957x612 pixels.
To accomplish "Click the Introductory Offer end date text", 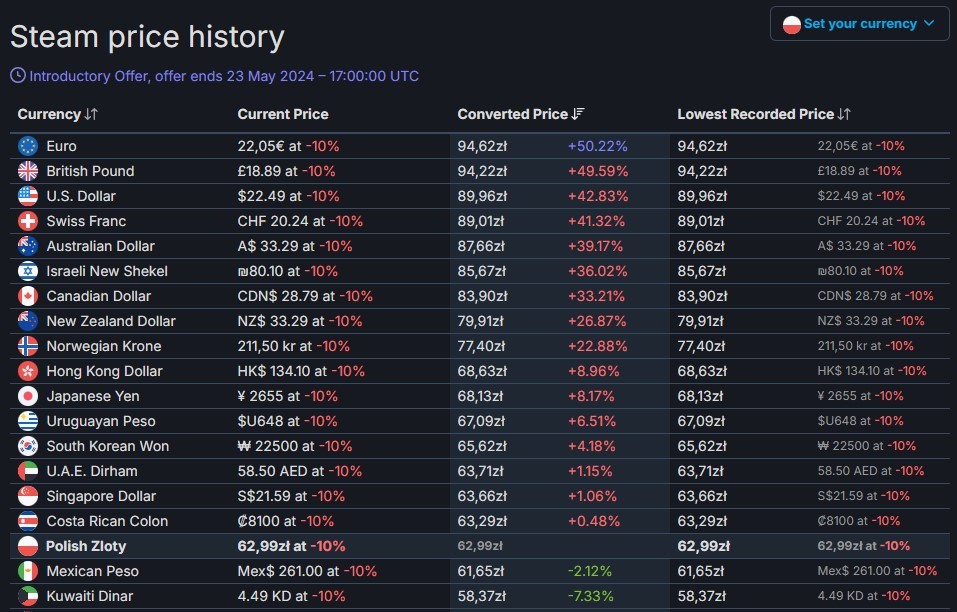I will coord(224,76).
